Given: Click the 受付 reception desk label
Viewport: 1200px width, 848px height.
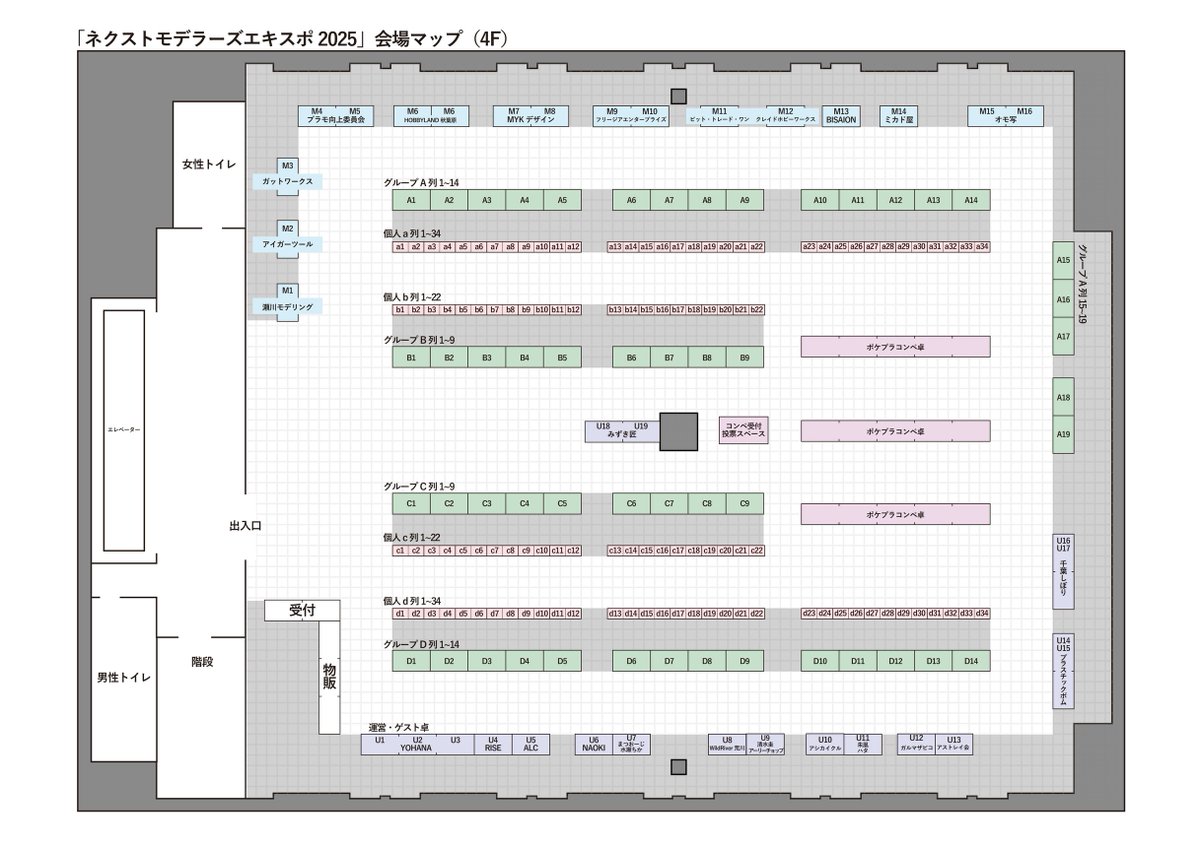Looking at the screenshot, I should (x=302, y=610).
